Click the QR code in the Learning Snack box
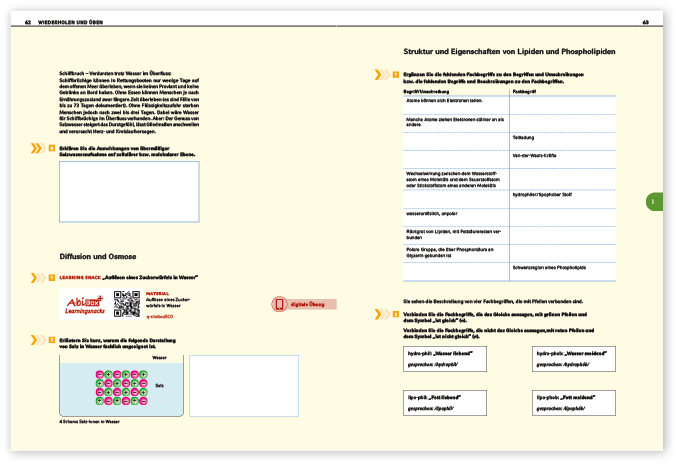The image size is (677, 465). pos(127,304)
